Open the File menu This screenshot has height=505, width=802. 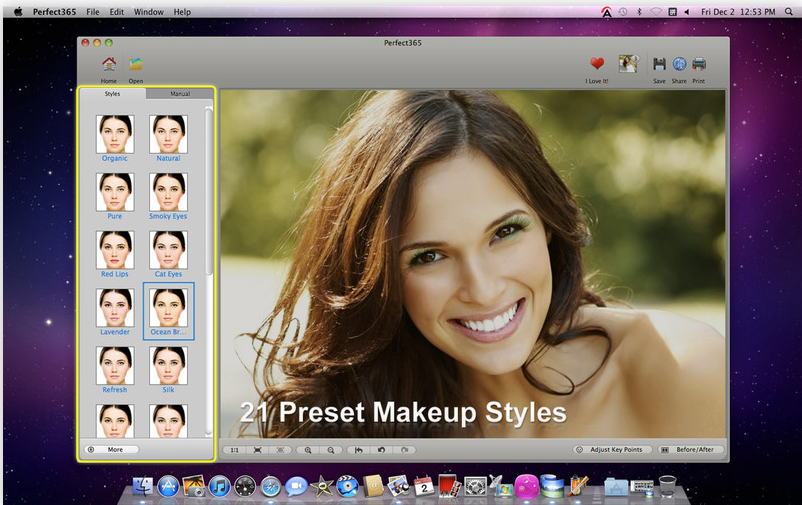93,12
